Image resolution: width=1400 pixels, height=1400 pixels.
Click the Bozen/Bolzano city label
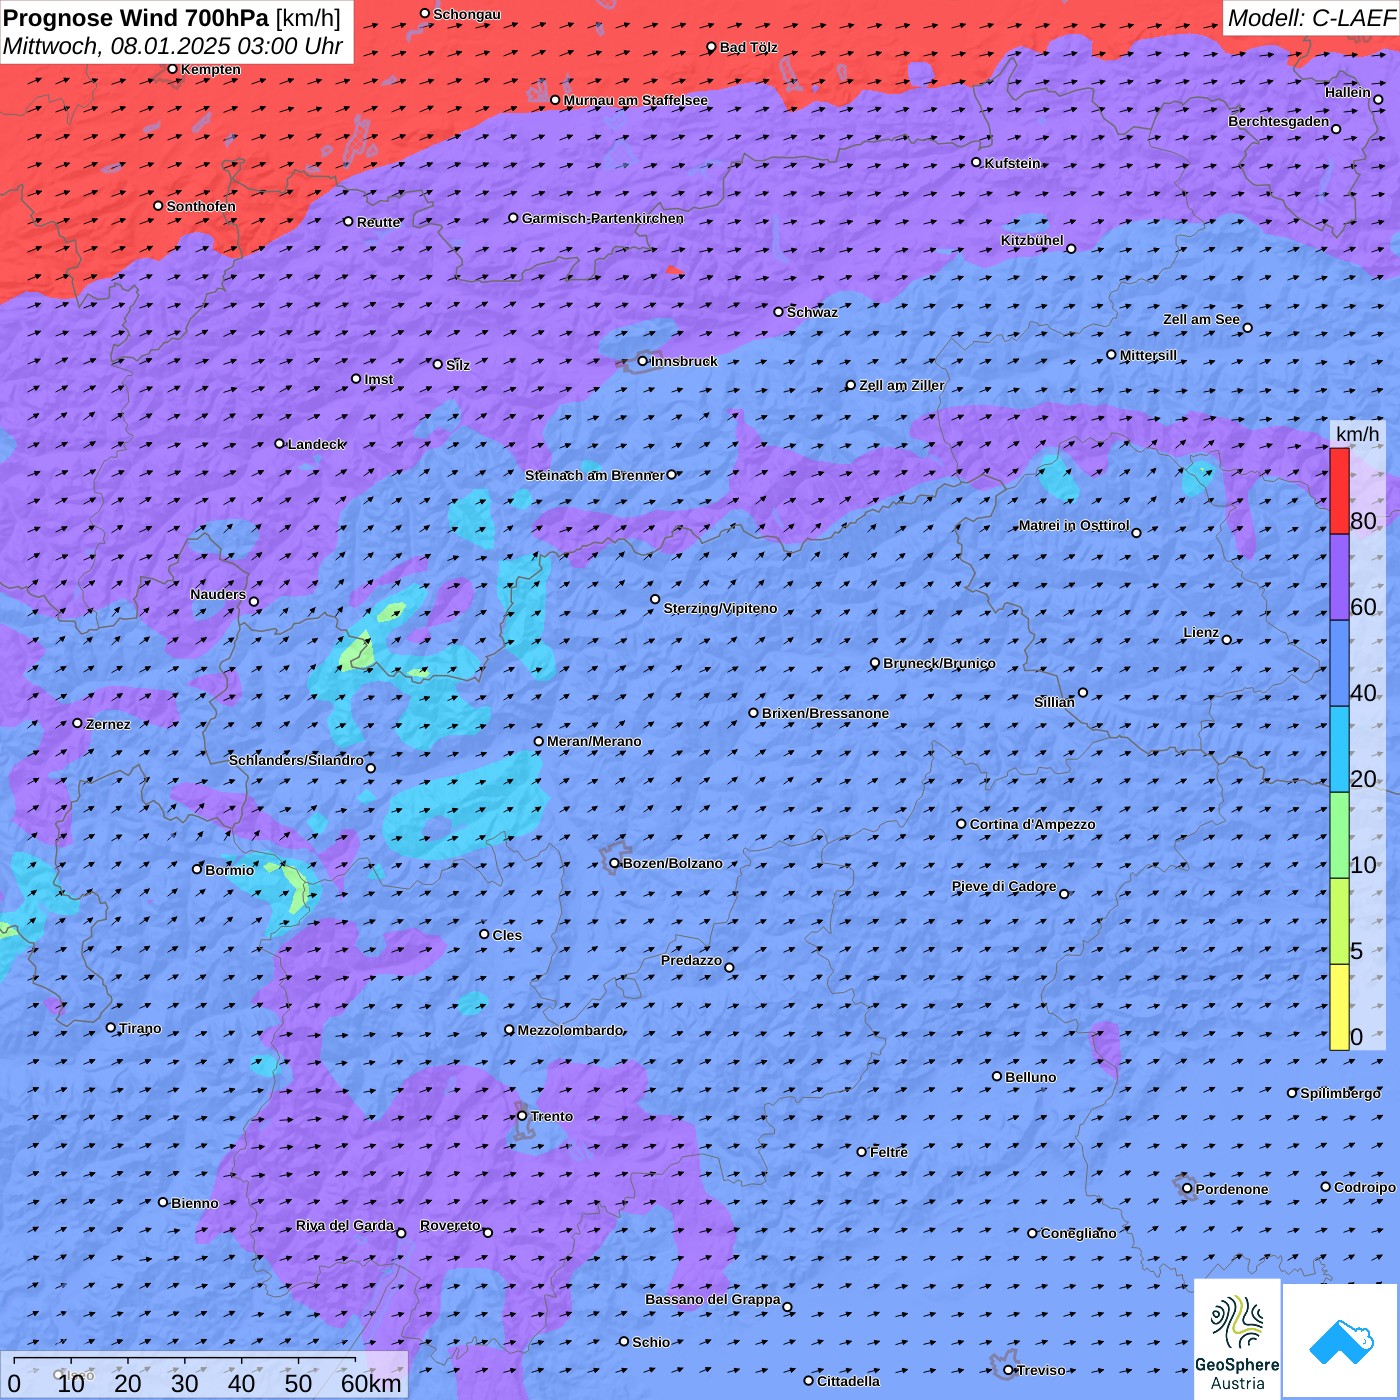click(672, 863)
